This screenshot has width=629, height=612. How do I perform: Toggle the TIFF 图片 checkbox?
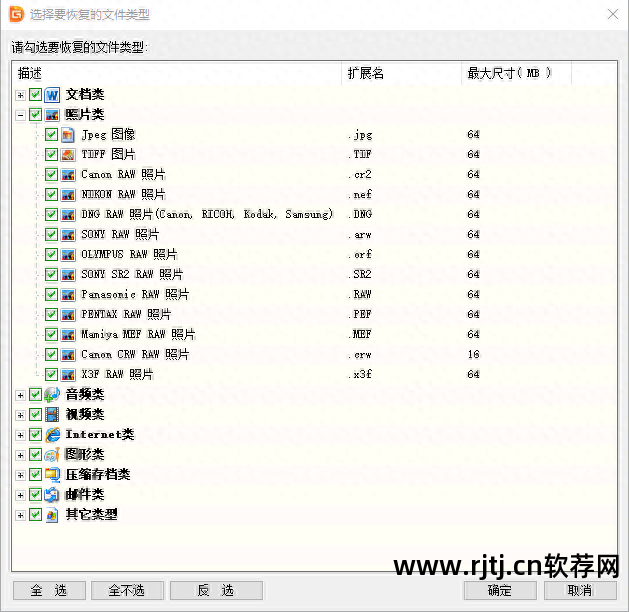51,155
